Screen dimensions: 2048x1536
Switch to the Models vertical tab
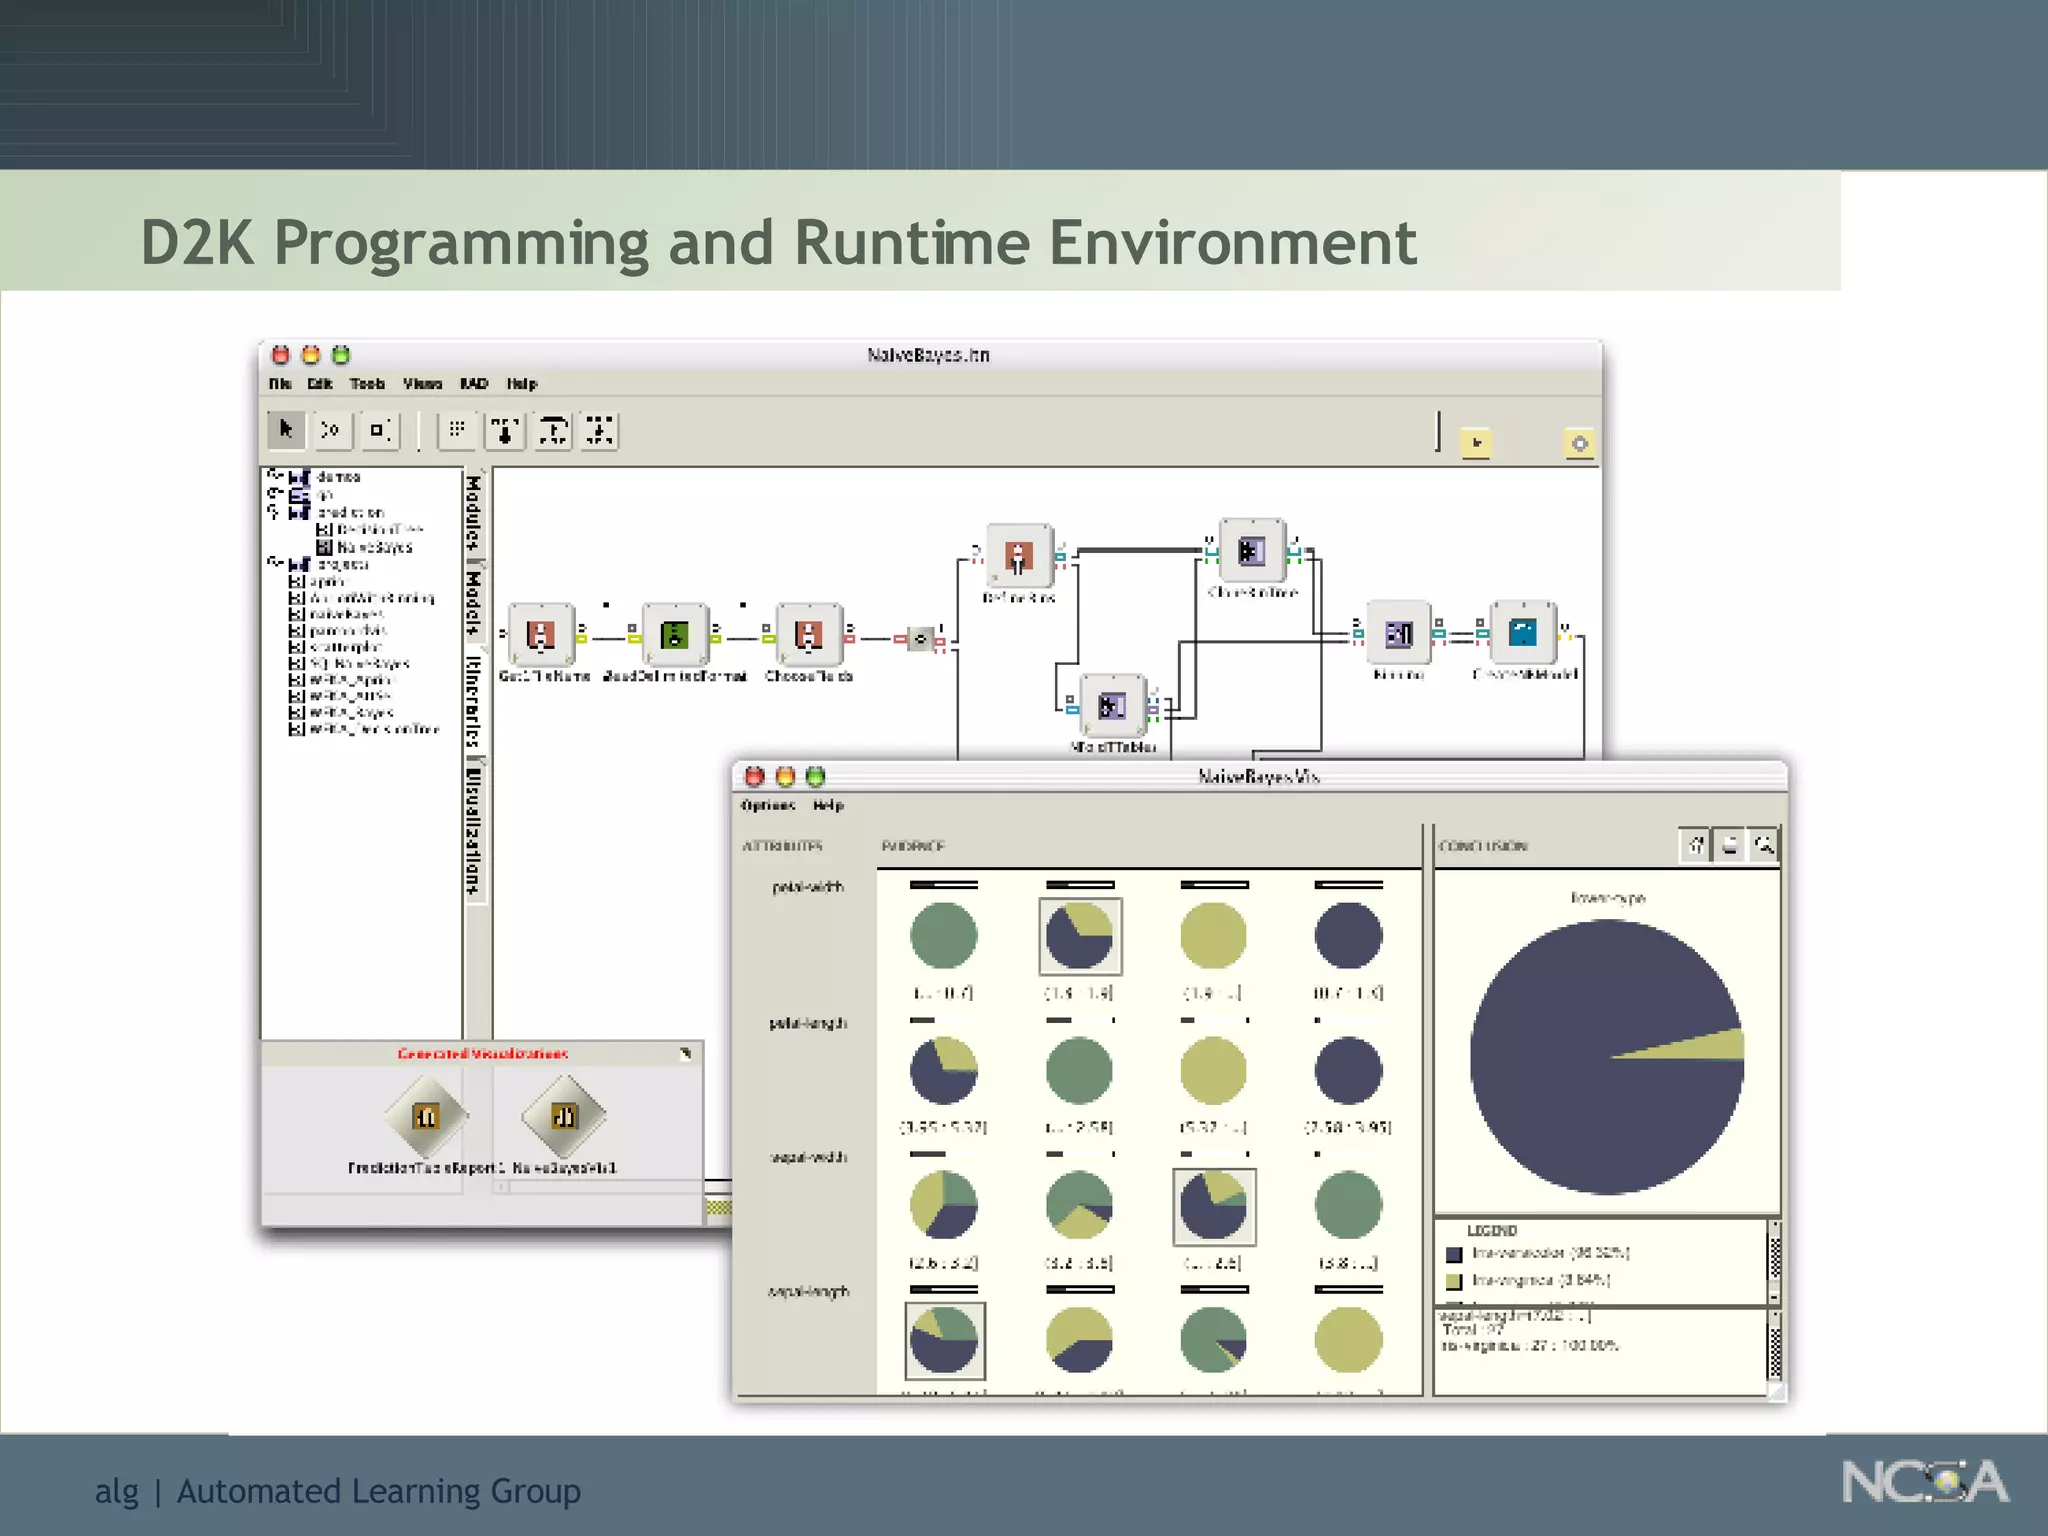tap(475, 601)
